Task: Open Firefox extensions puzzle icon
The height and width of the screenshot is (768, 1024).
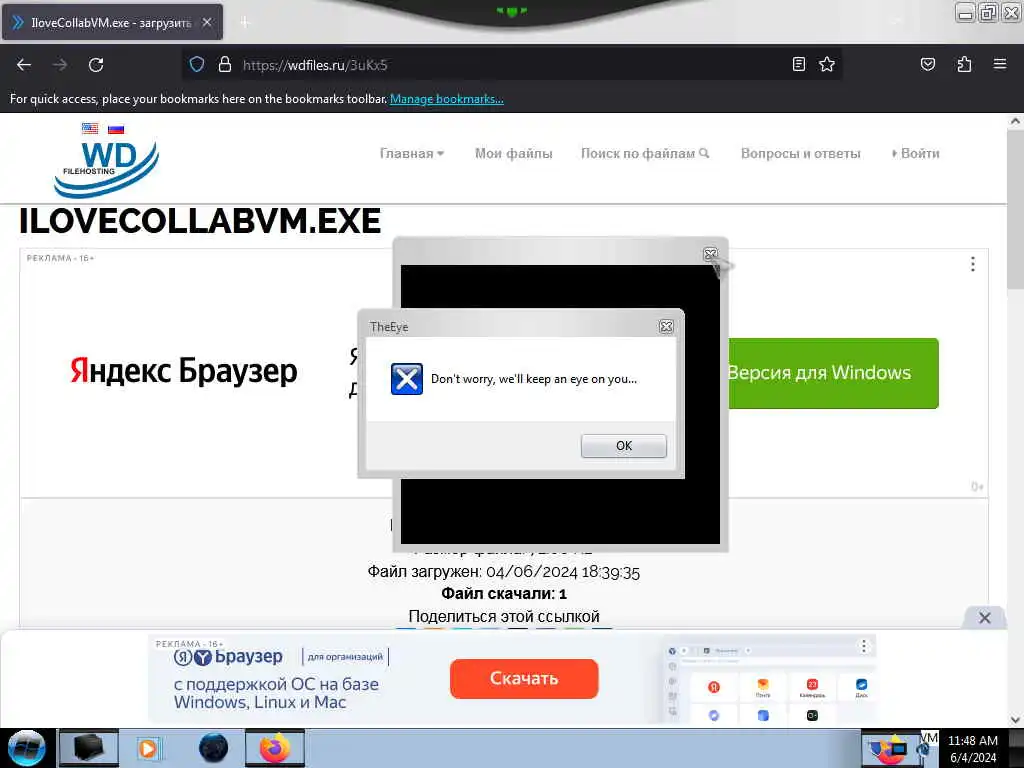Action: [964, 64]
